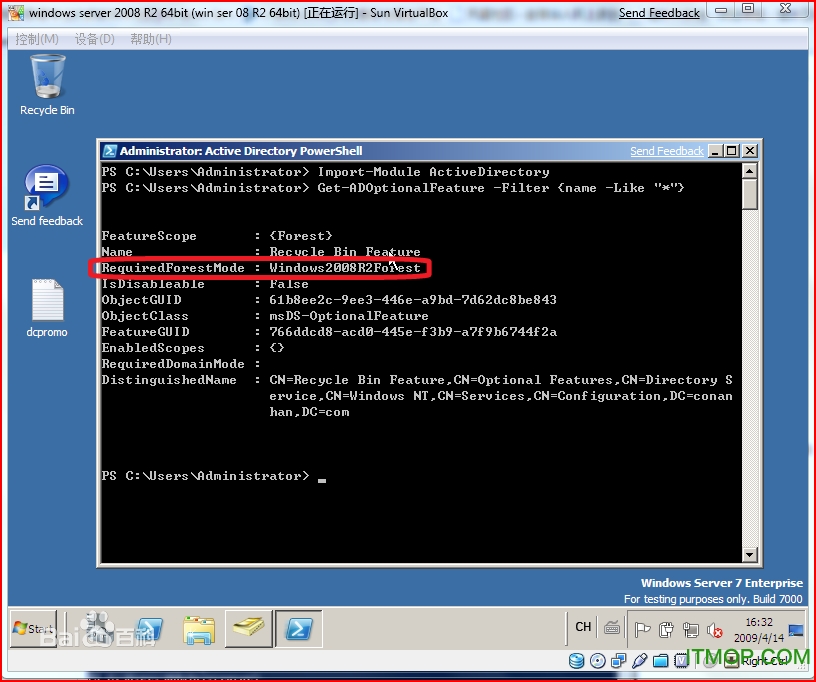Open the 控制(M) menu
The height and width of the screenshot is (682, 816).
click(37, 39)
